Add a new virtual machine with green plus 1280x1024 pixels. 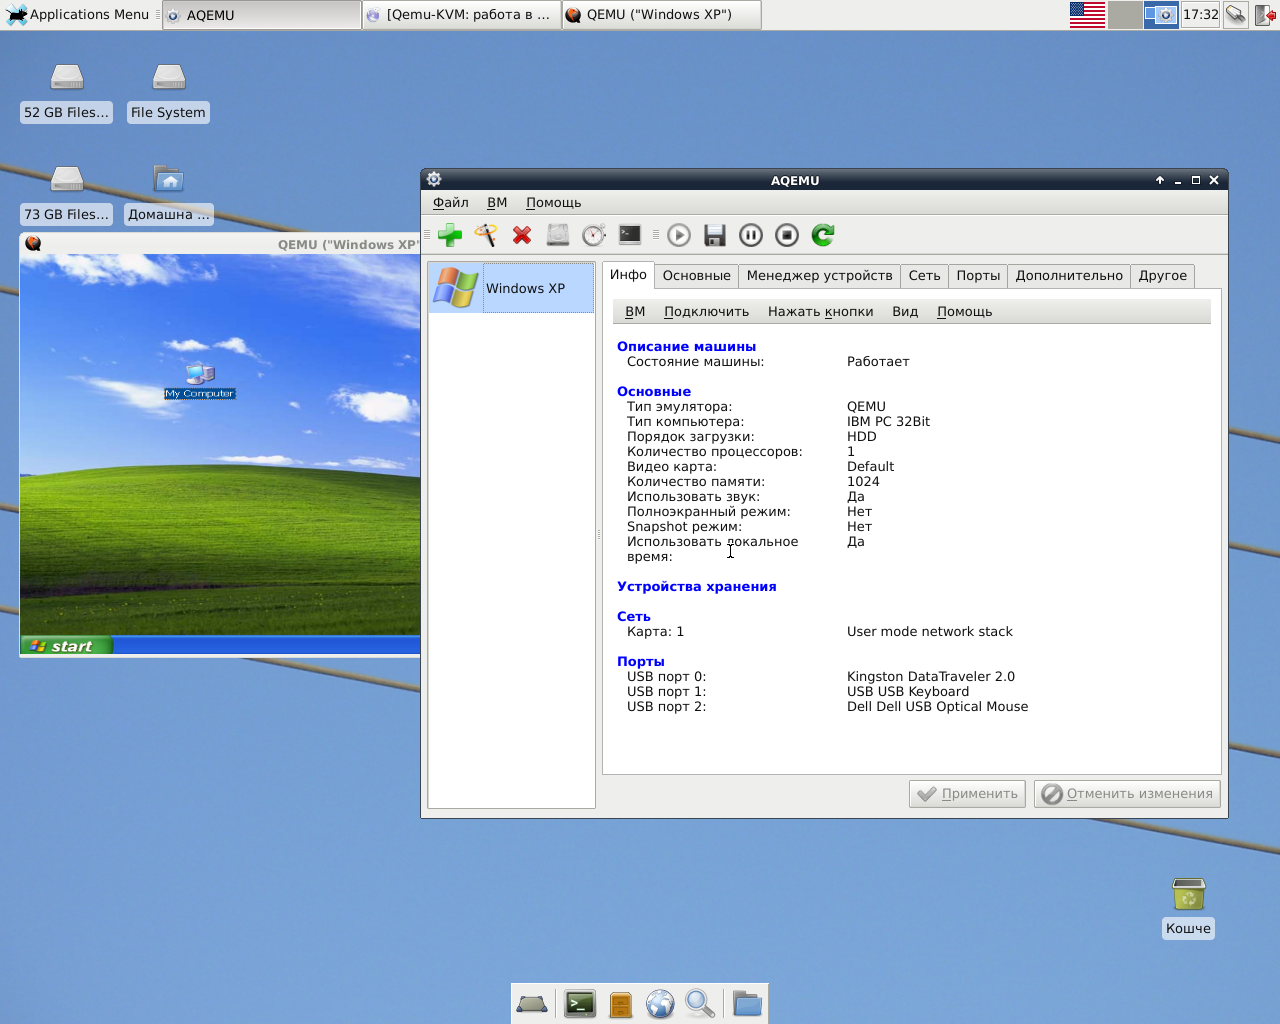tap(450, 235)
